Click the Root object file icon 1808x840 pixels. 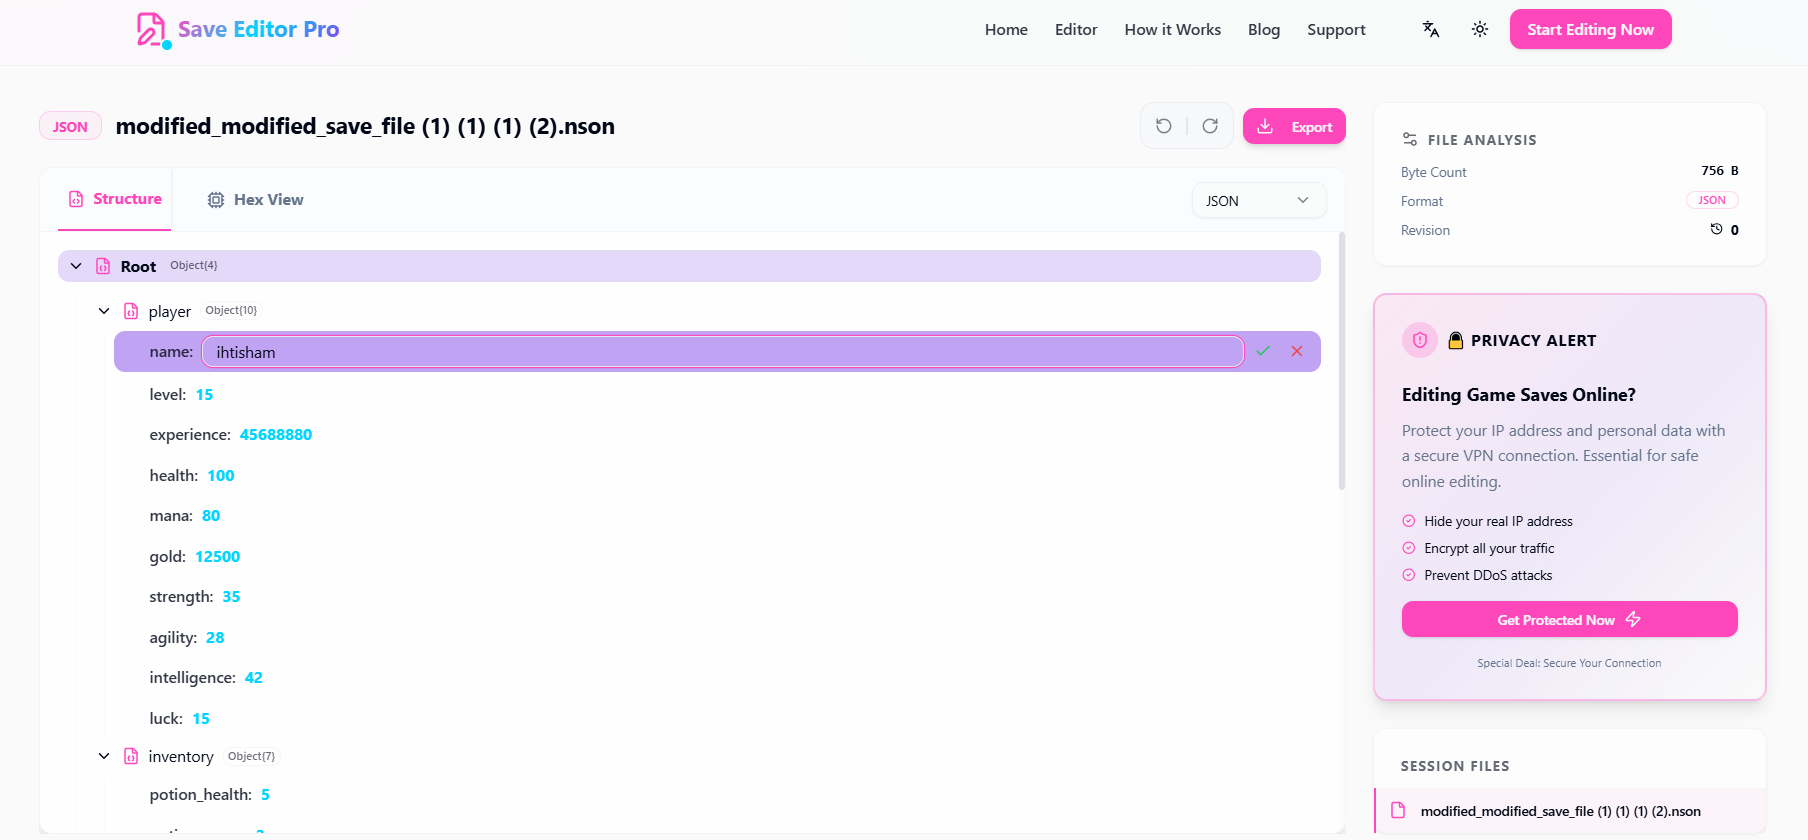[103, 266]
